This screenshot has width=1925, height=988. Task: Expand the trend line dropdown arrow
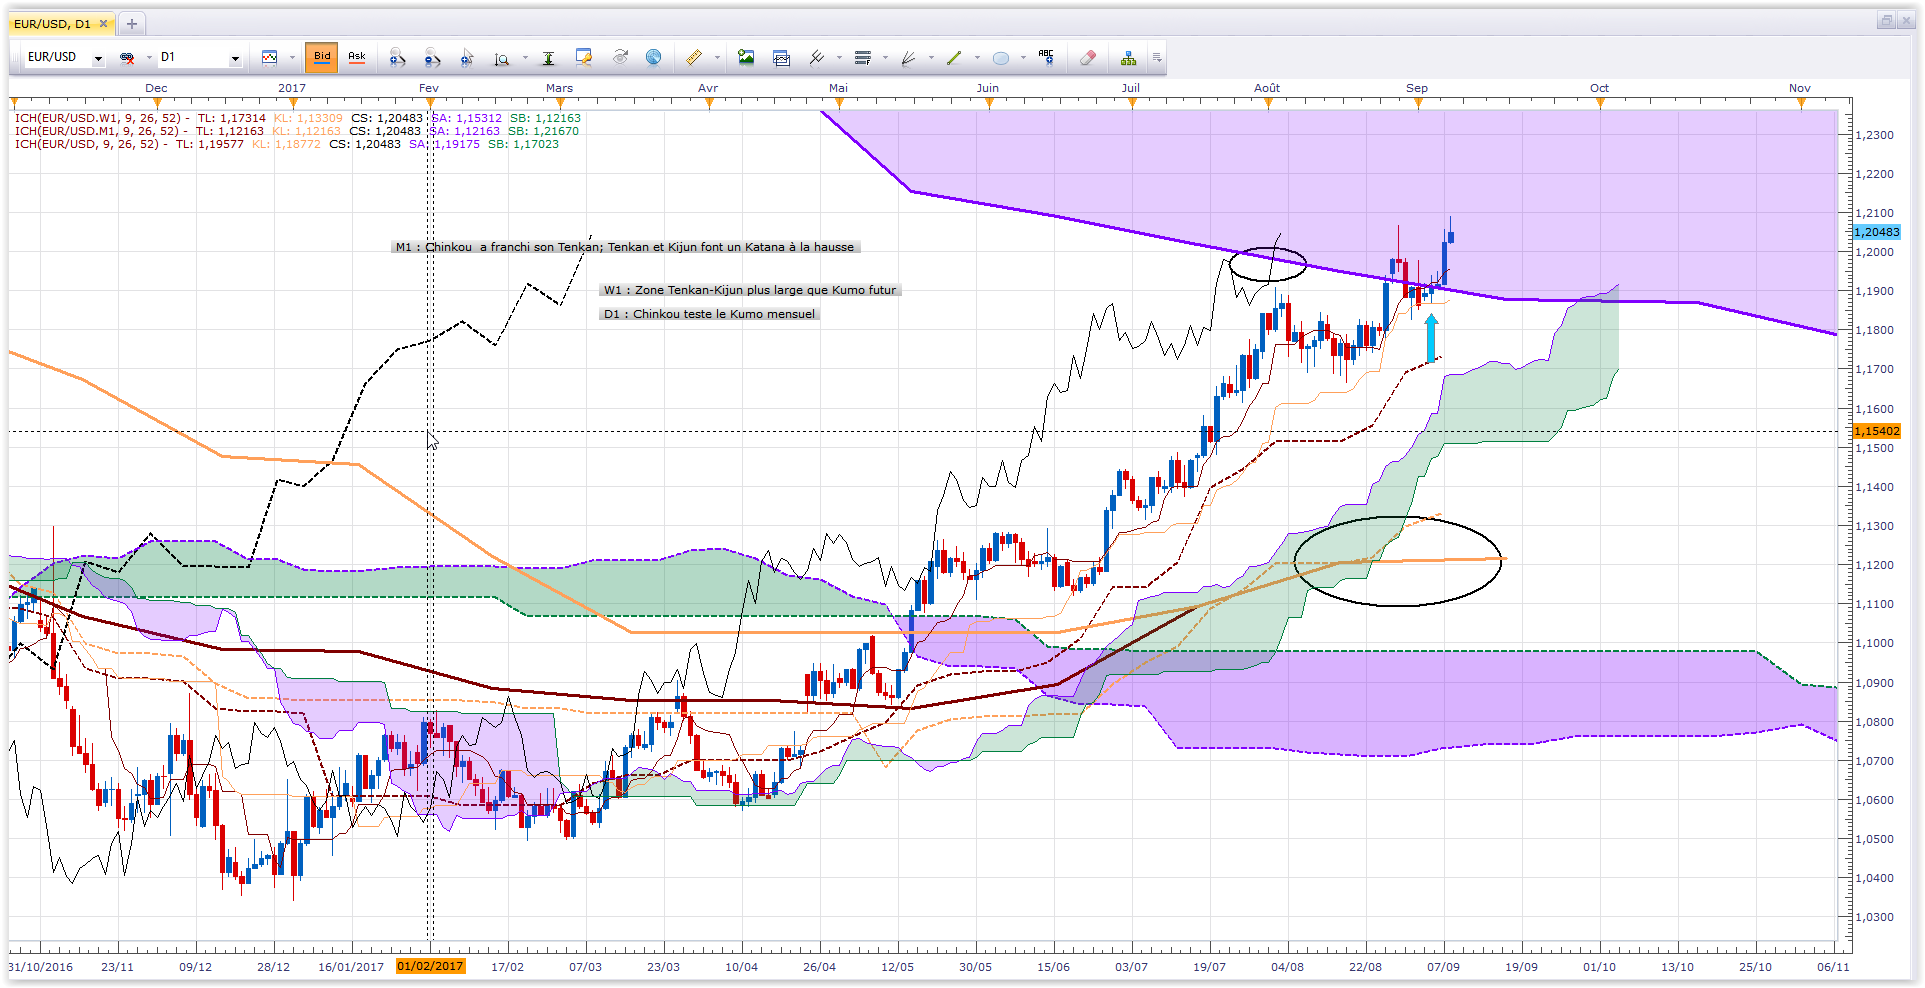pyautogui.click(x=977, y=58)
